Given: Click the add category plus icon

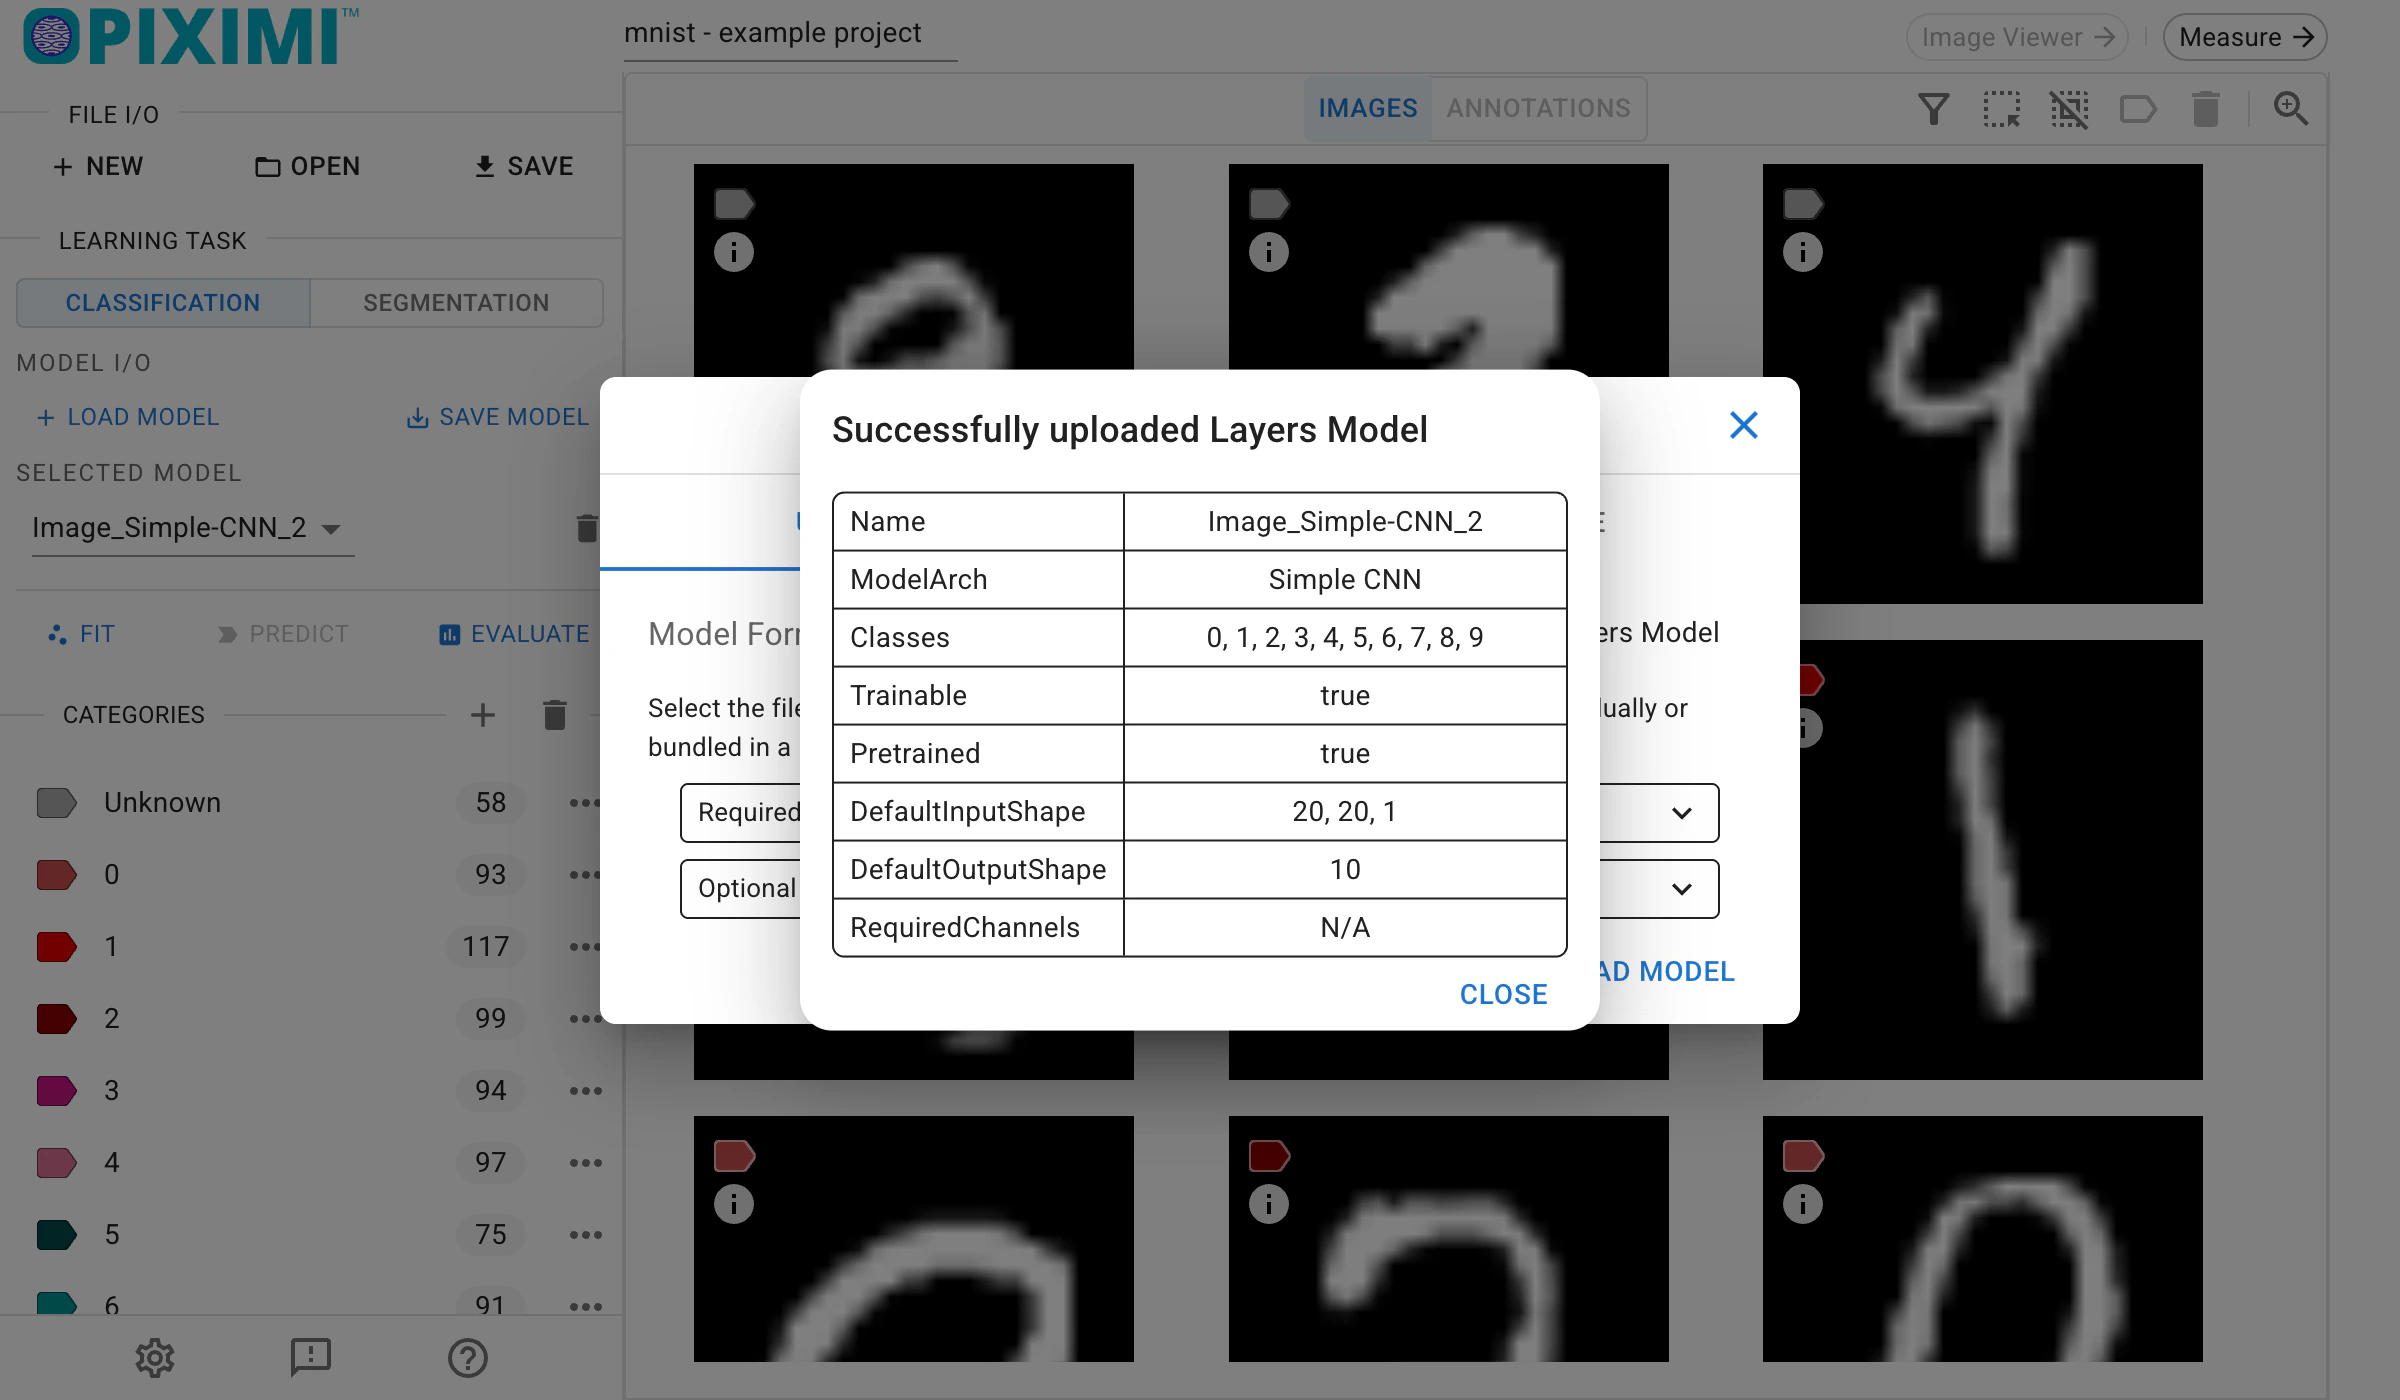Looking at the screenshot, I should pyautogui.click(x=483, y=715).
